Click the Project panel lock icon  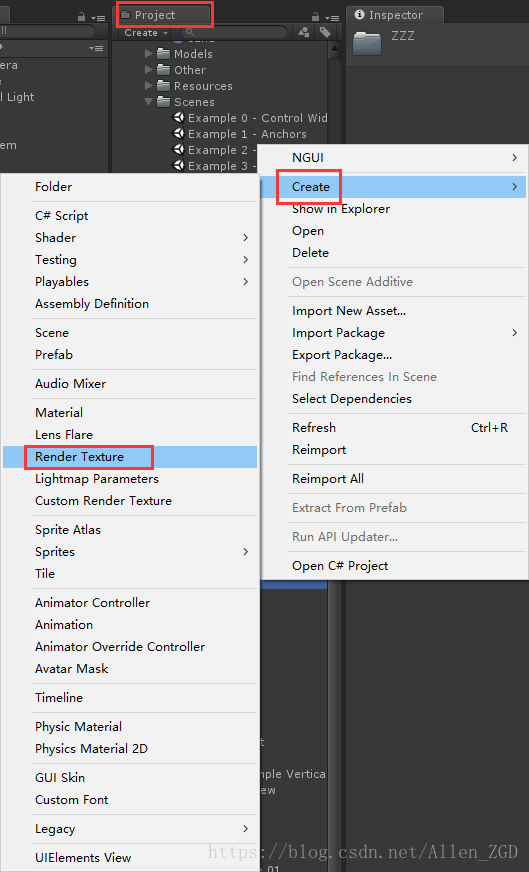click(315, 17)
